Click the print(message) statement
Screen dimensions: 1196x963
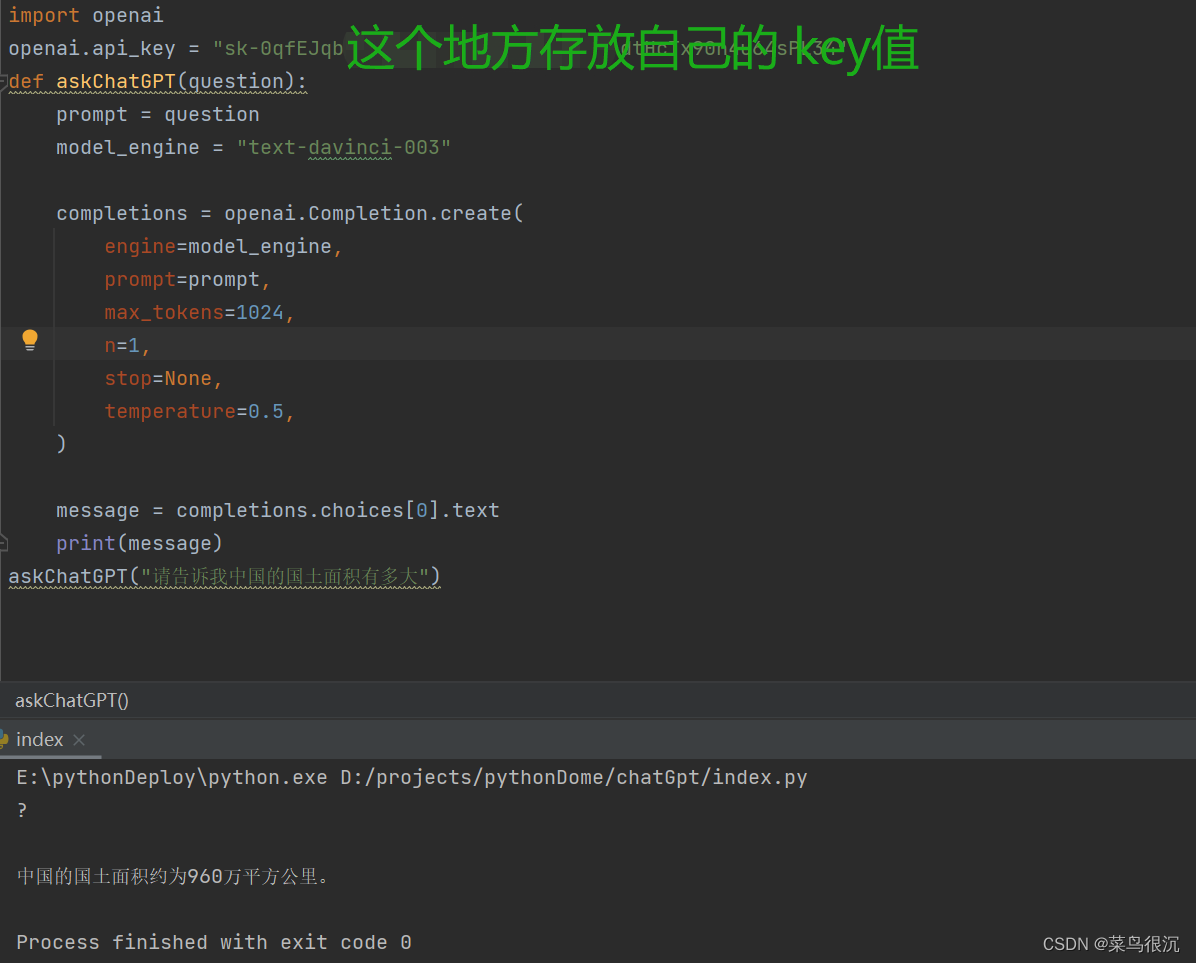point(139,544)
